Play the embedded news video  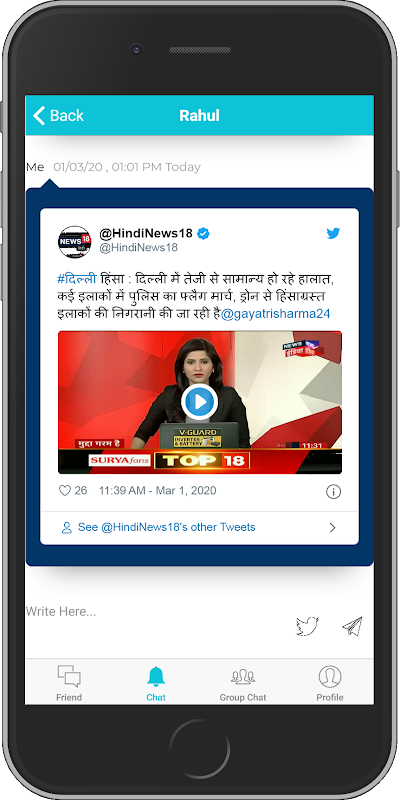(199, 402)
